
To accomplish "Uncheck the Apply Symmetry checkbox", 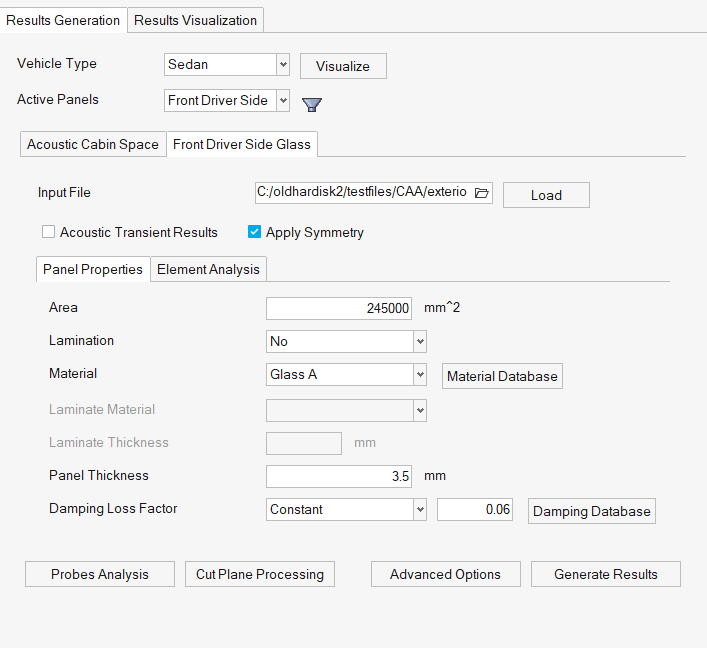I will coord(254,232).
